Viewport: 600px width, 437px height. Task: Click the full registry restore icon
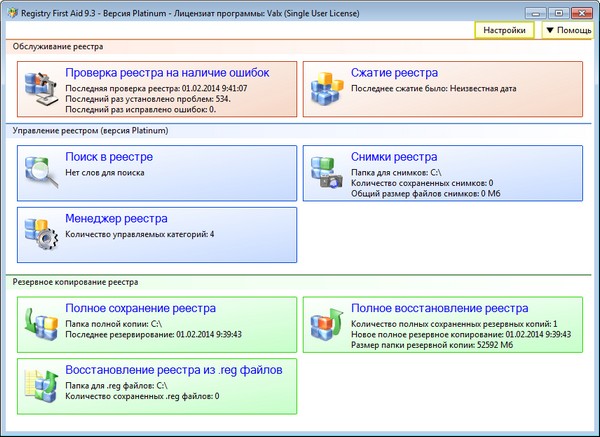pos(326,324)
